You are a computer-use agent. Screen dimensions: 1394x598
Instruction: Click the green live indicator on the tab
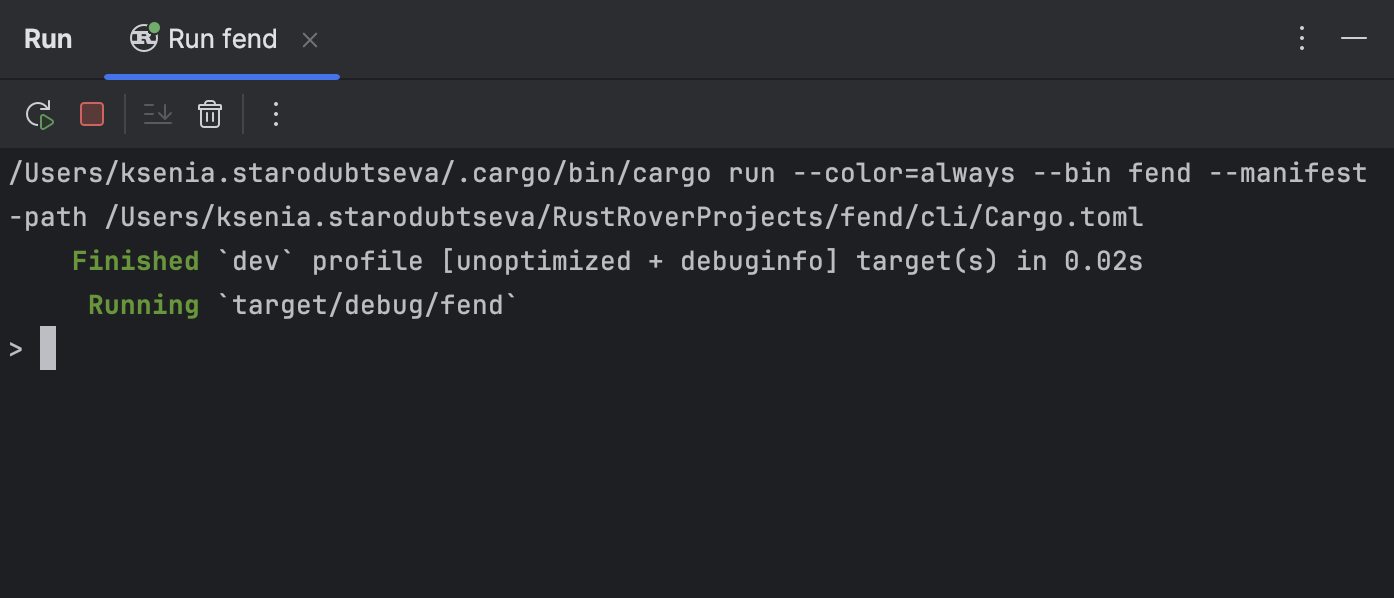click(x=155, y=28)
